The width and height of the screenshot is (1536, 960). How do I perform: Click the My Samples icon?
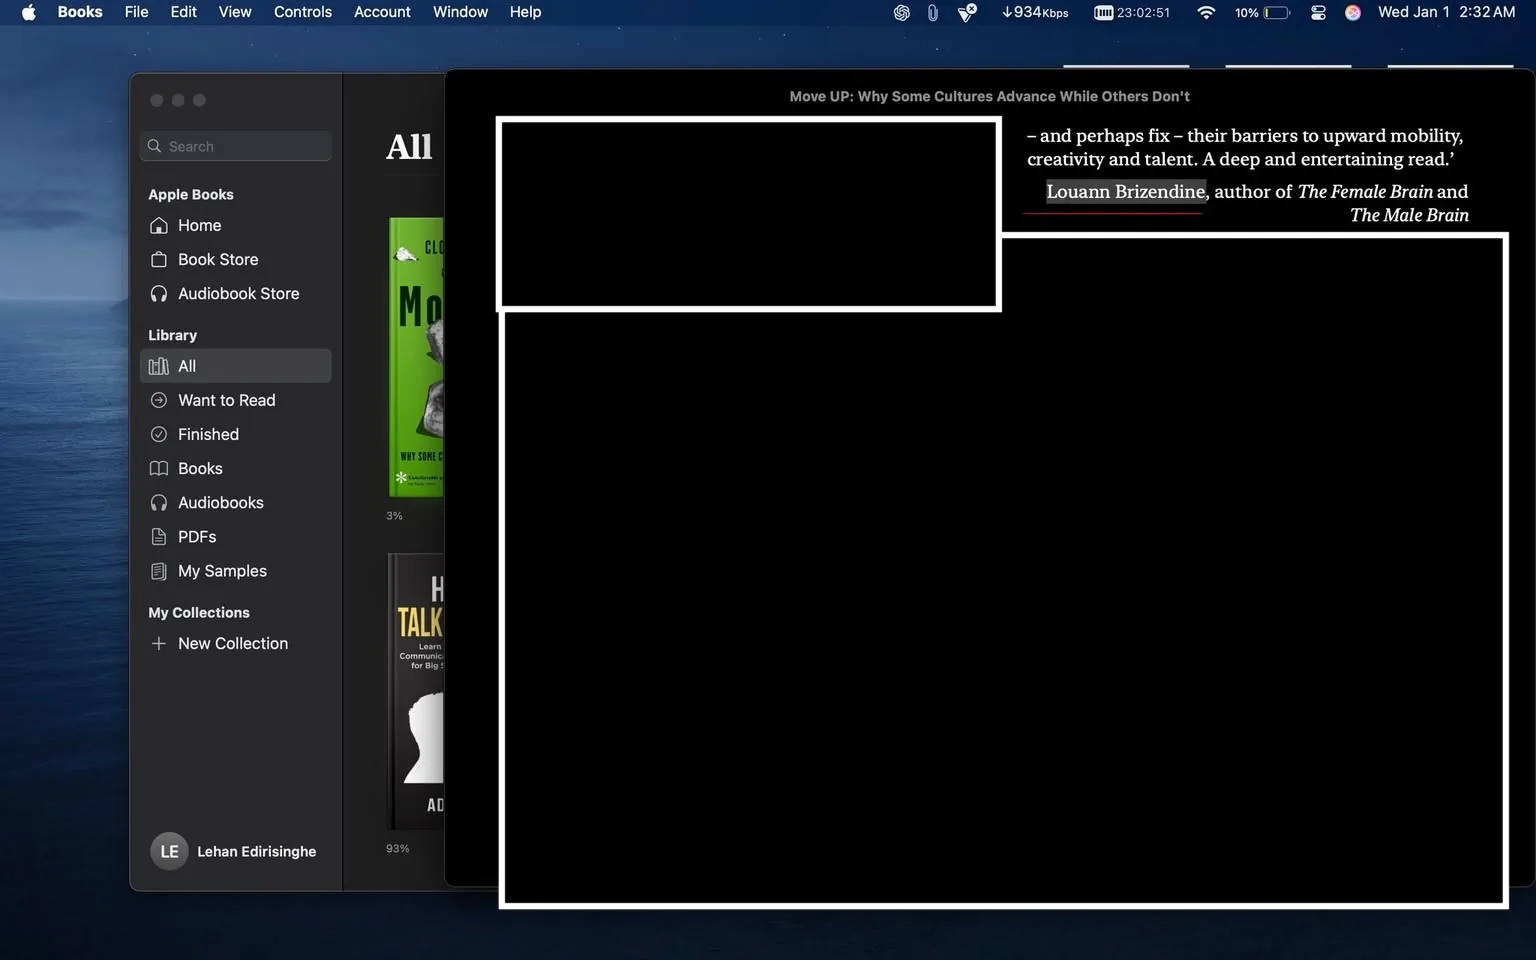pyautogui.click(x=158, y=571)
